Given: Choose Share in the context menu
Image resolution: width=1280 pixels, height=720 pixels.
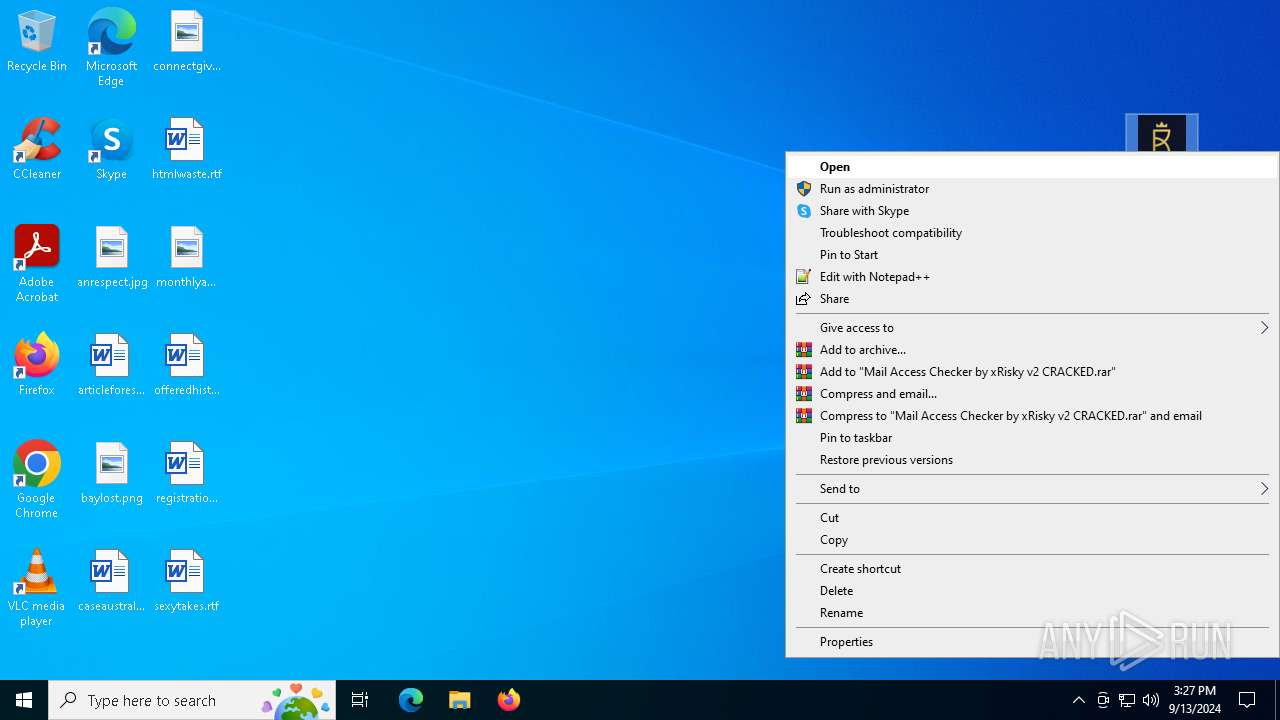Looking at the screenshot, I should (1032, 299).
